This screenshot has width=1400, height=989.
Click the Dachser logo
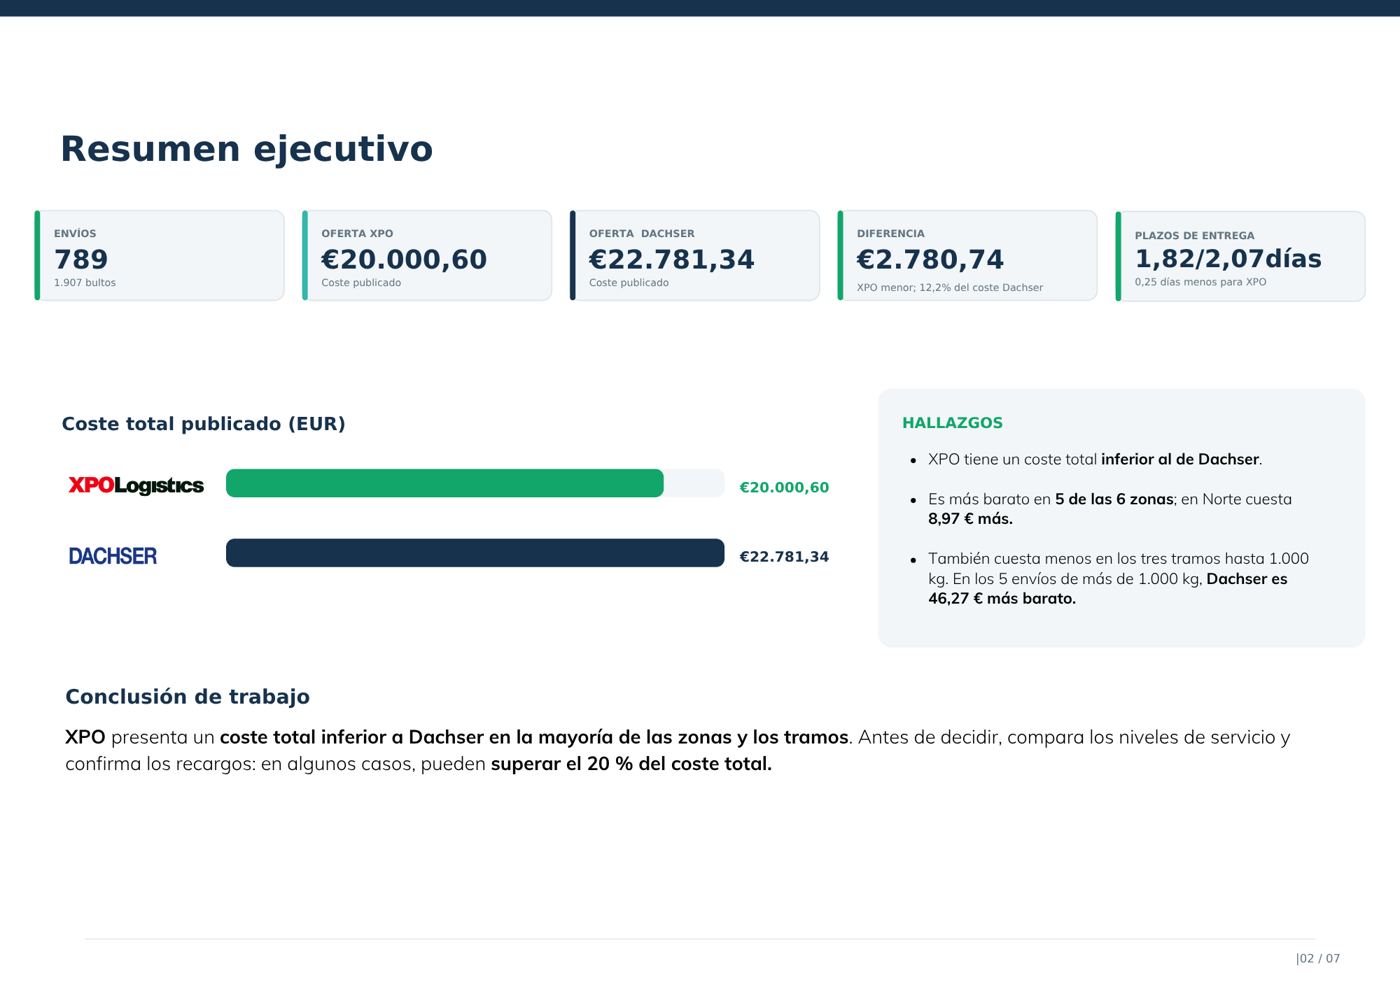tap(113, 556)
